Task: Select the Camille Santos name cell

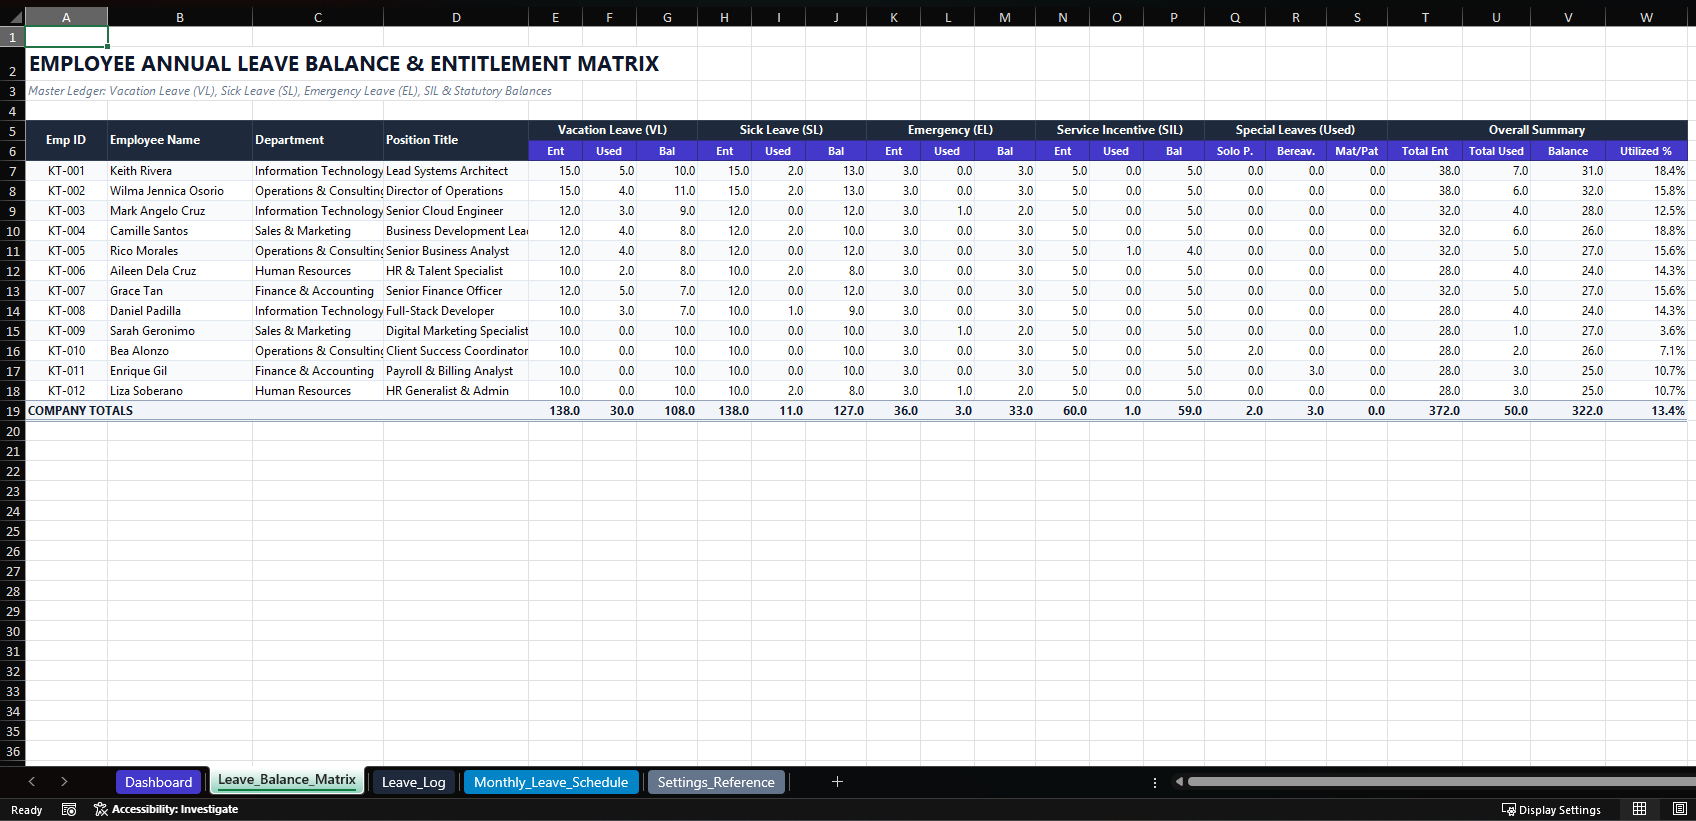Action: [x=180, y=231]
